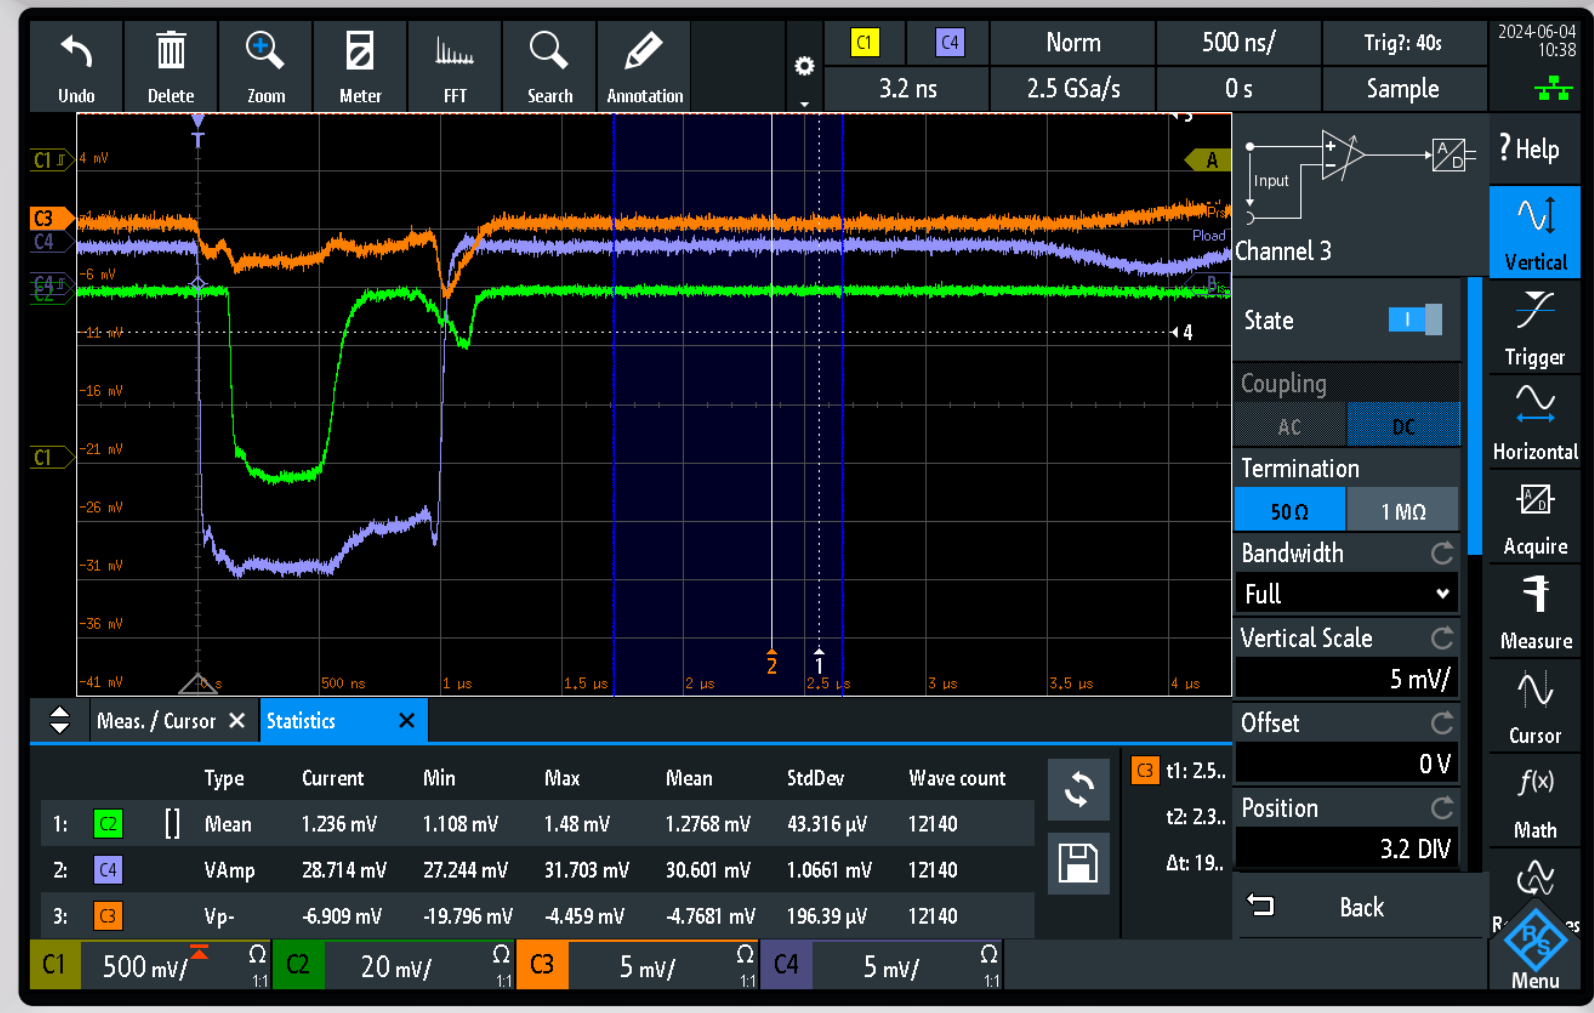Save statistics with the floppy disk icon
The image size is (1594, 1013).
click(x=1078, y=863)
